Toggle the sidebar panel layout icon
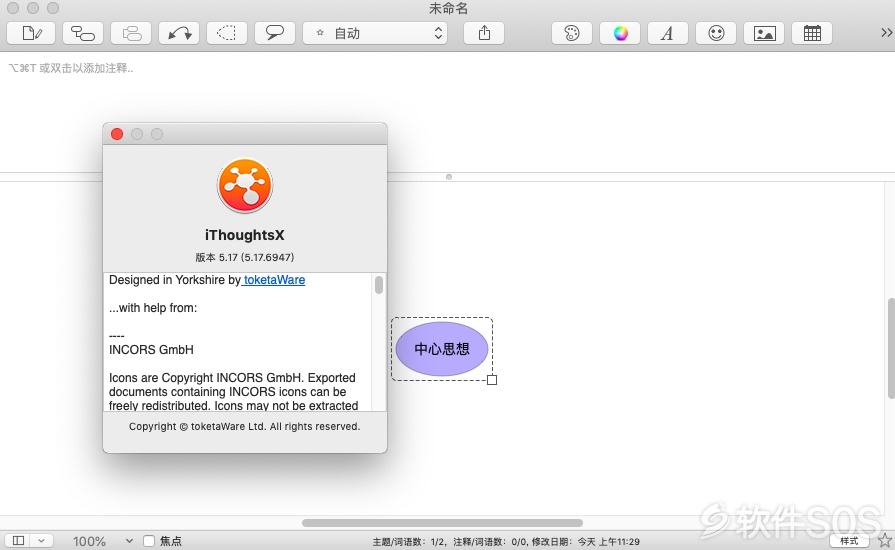This screenshot has height=550, width=895. point(18,540)
